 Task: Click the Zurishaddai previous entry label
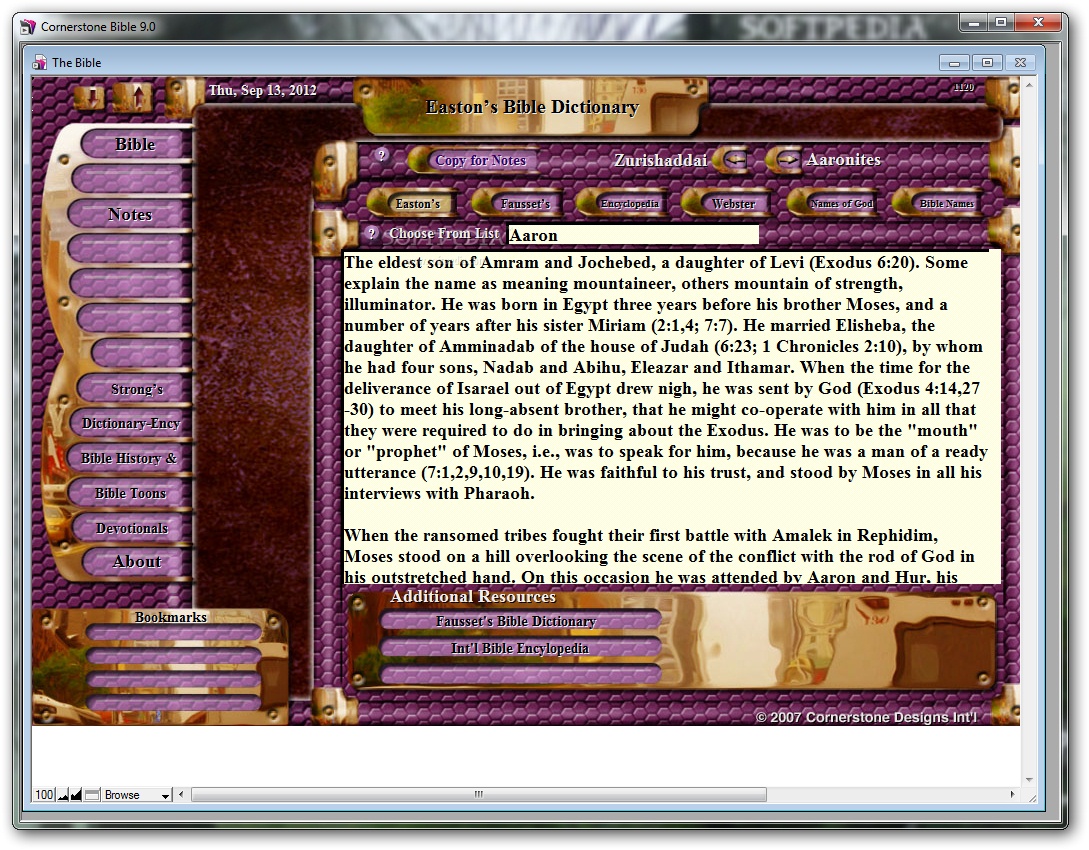tap(660, 160)
